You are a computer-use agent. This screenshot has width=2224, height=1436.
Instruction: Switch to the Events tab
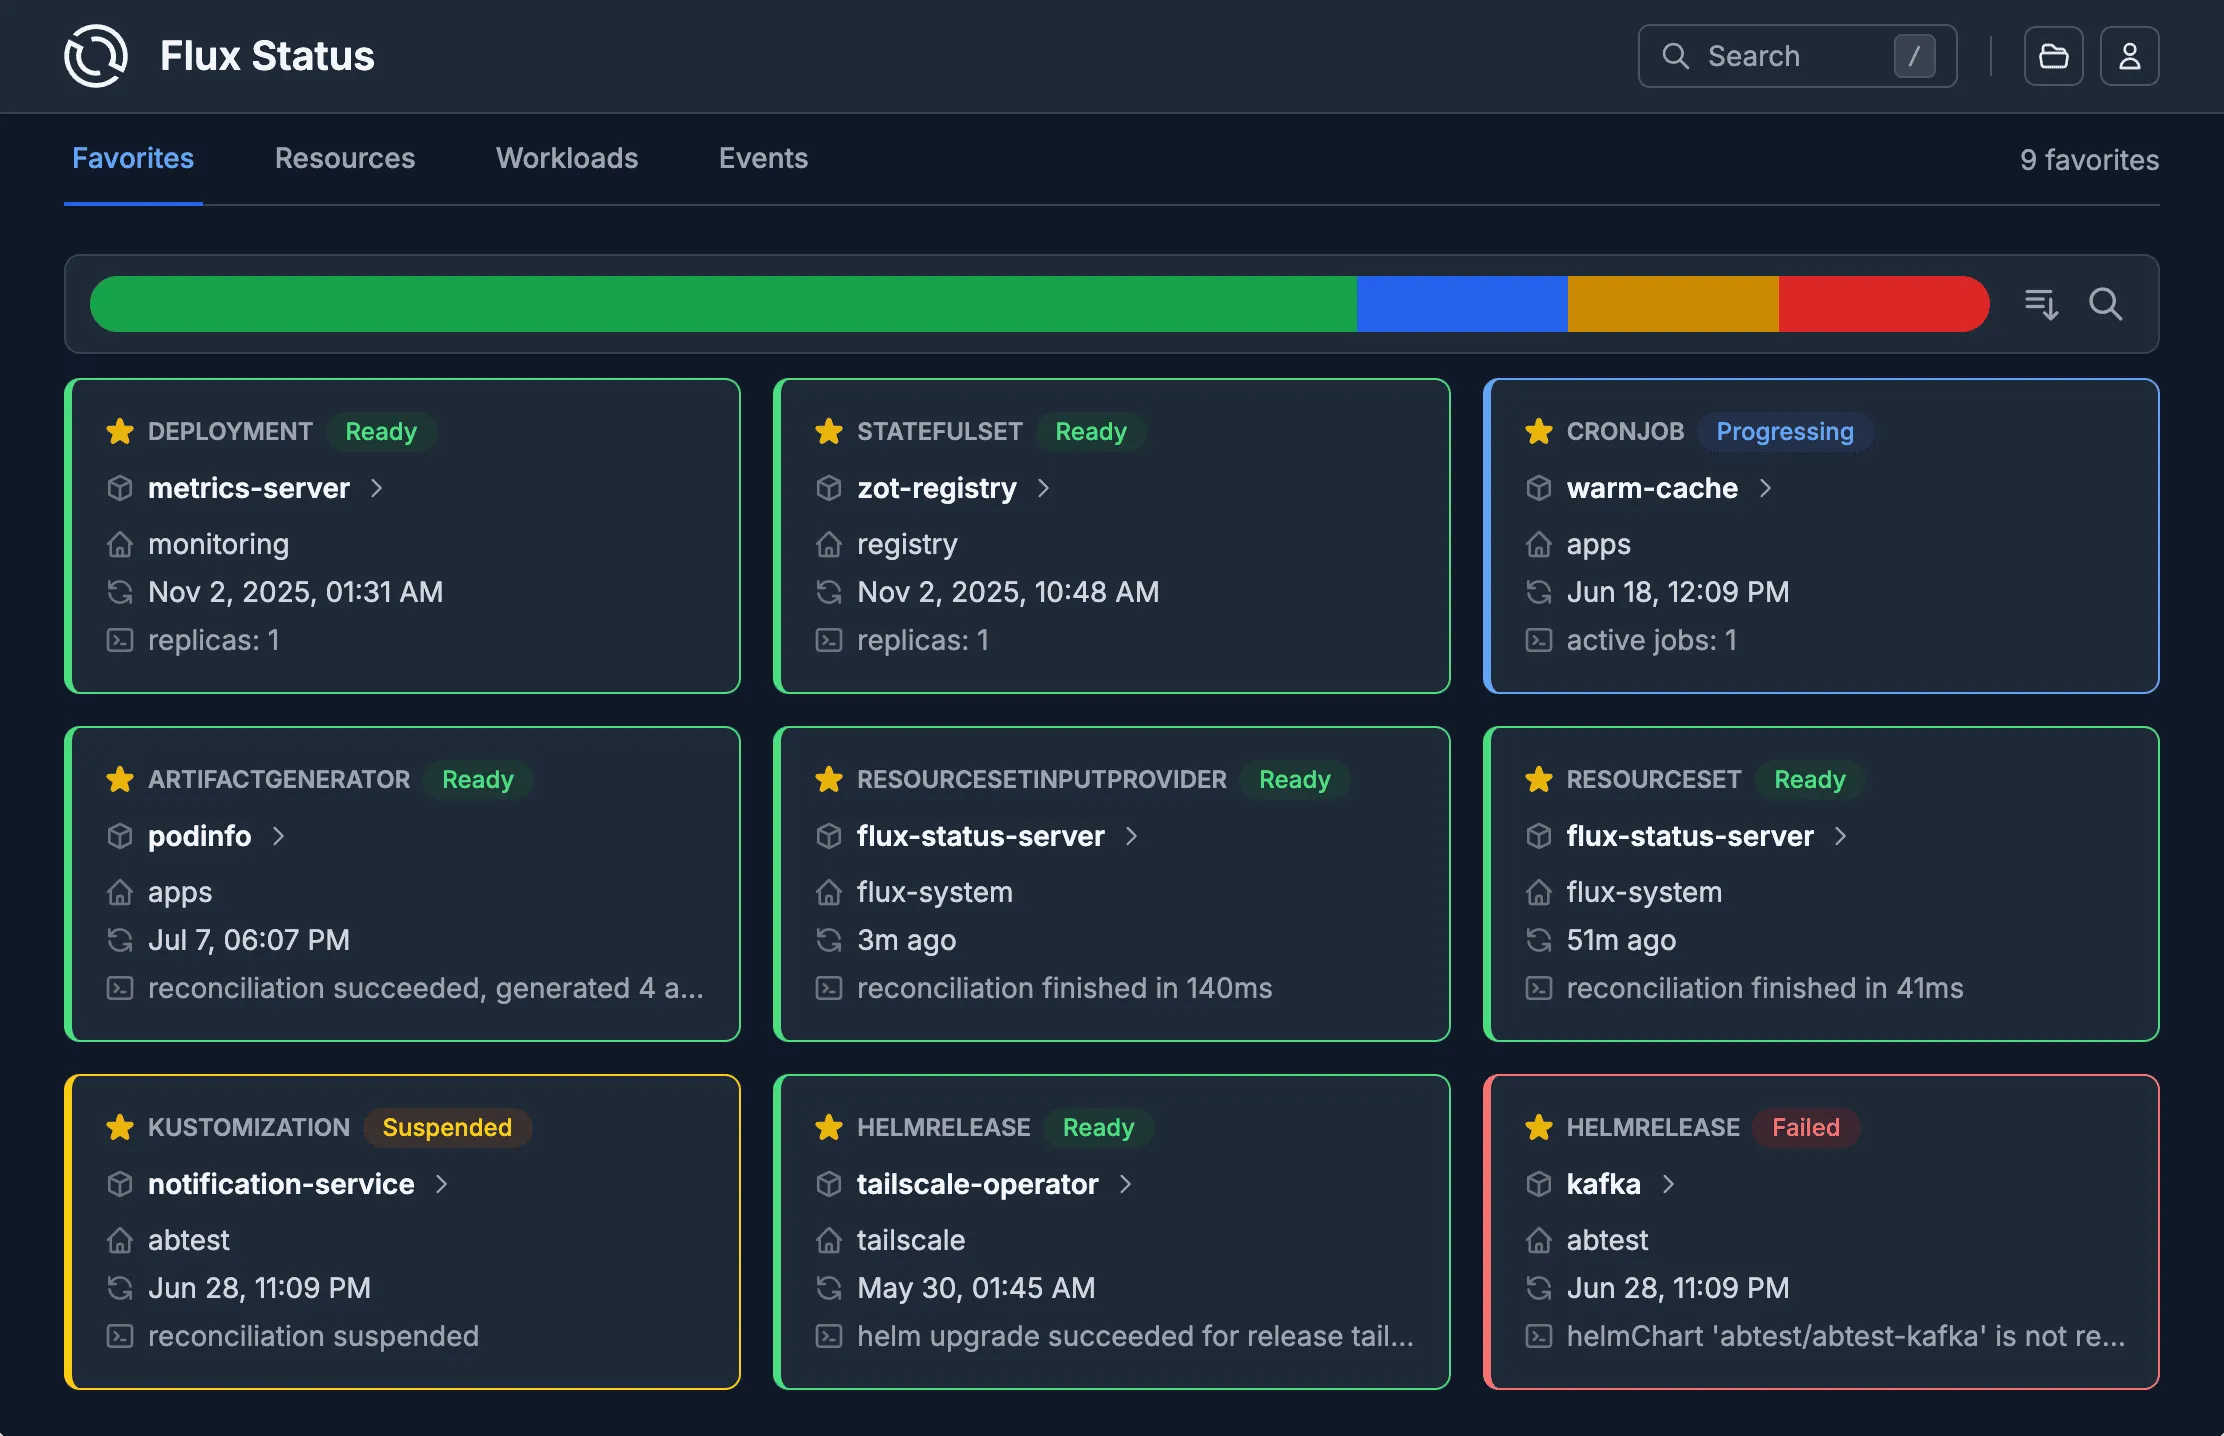[x=763, y=158]
